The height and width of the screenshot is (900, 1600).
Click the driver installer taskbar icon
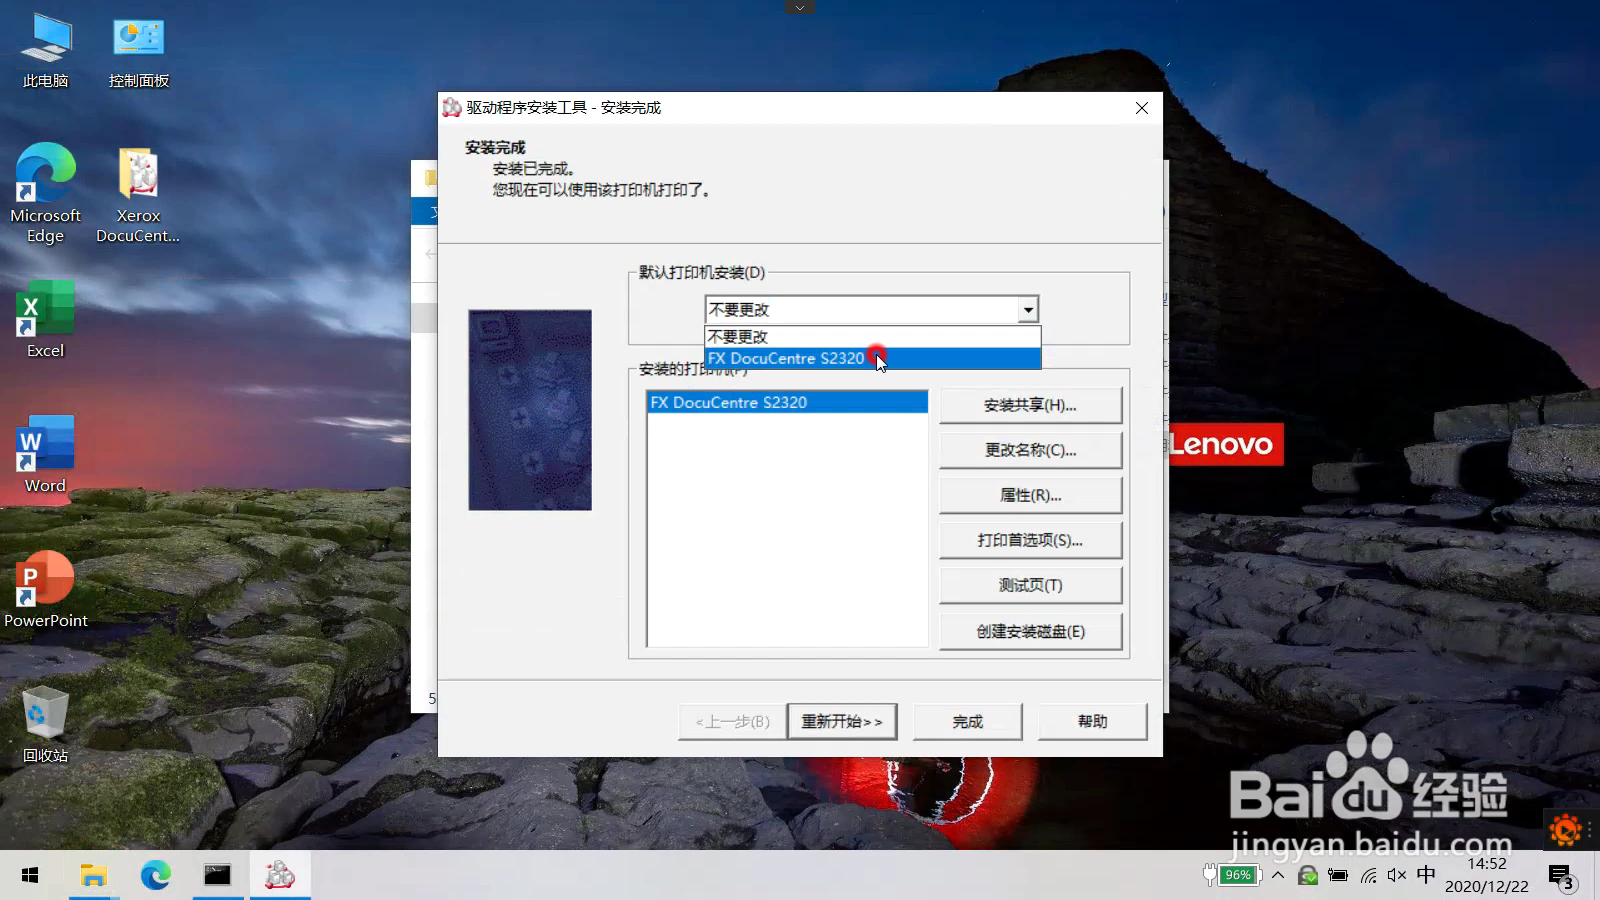pos(279,876)
